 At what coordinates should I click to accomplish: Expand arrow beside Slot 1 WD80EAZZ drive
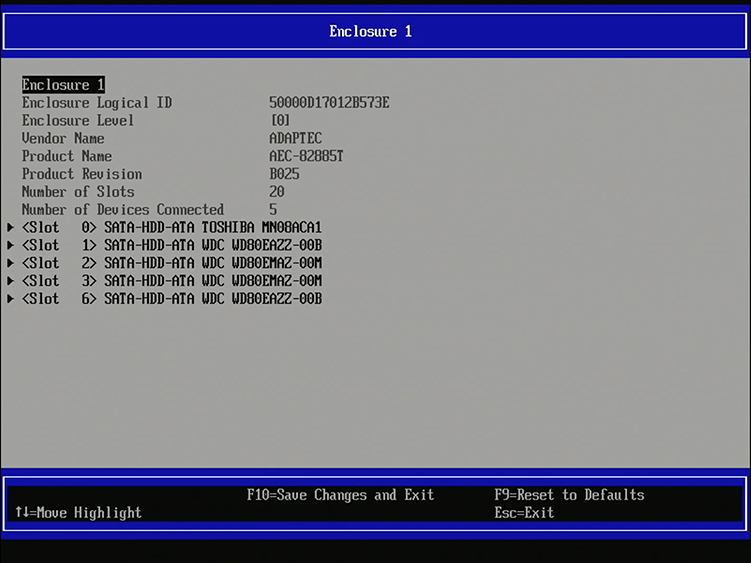tap(10, 245)
